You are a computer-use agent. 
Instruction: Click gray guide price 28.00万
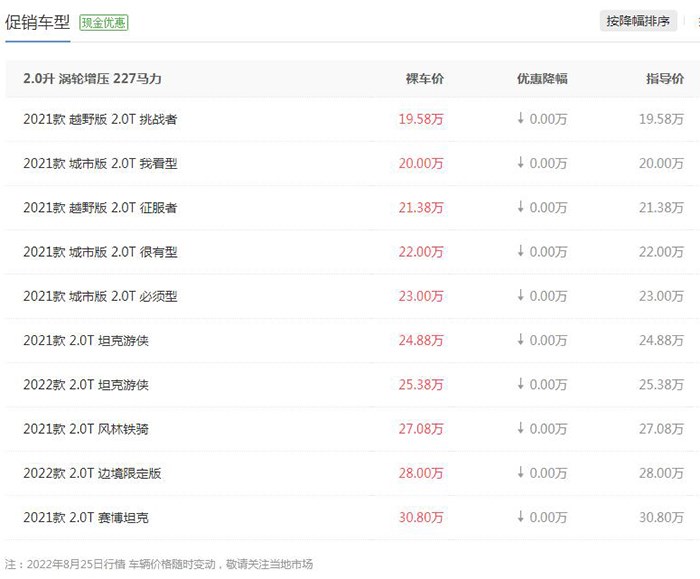tap(661, 473)
